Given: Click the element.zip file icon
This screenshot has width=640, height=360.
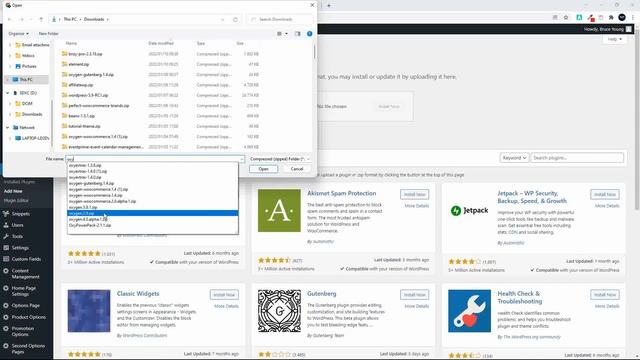Looking at the screenshot, I should tap(64, 64).
